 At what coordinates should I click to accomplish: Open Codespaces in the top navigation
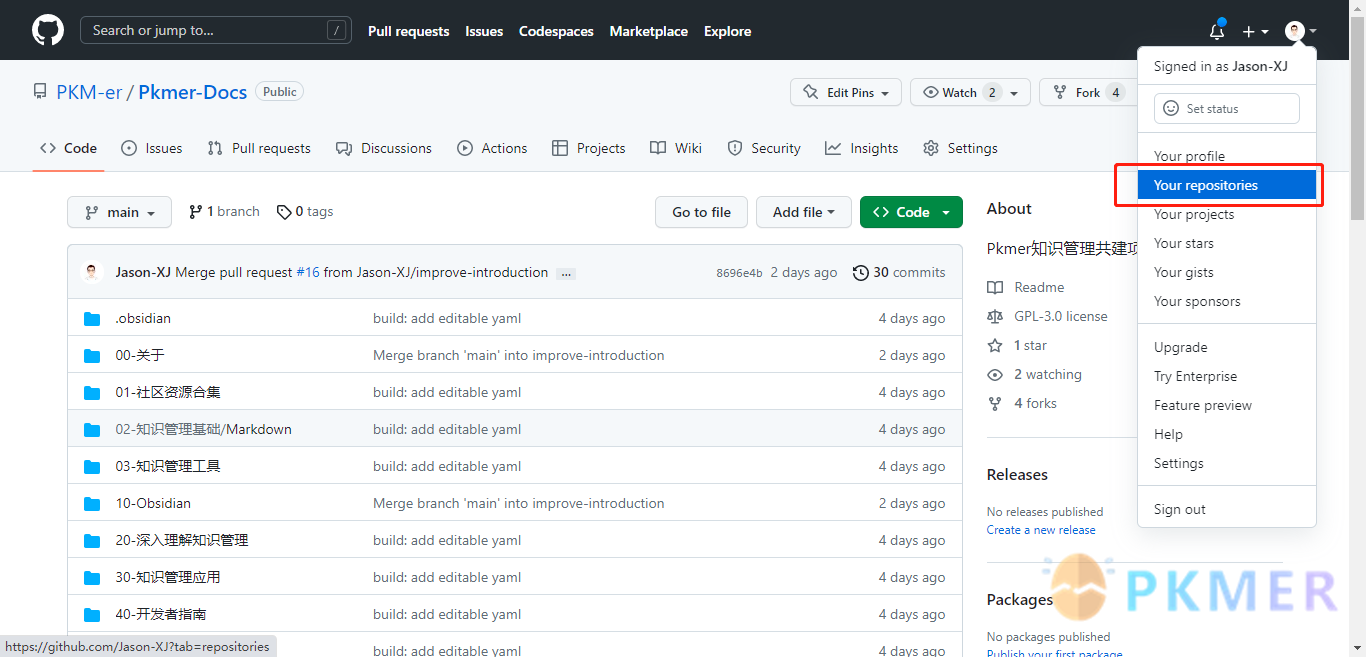556,31
